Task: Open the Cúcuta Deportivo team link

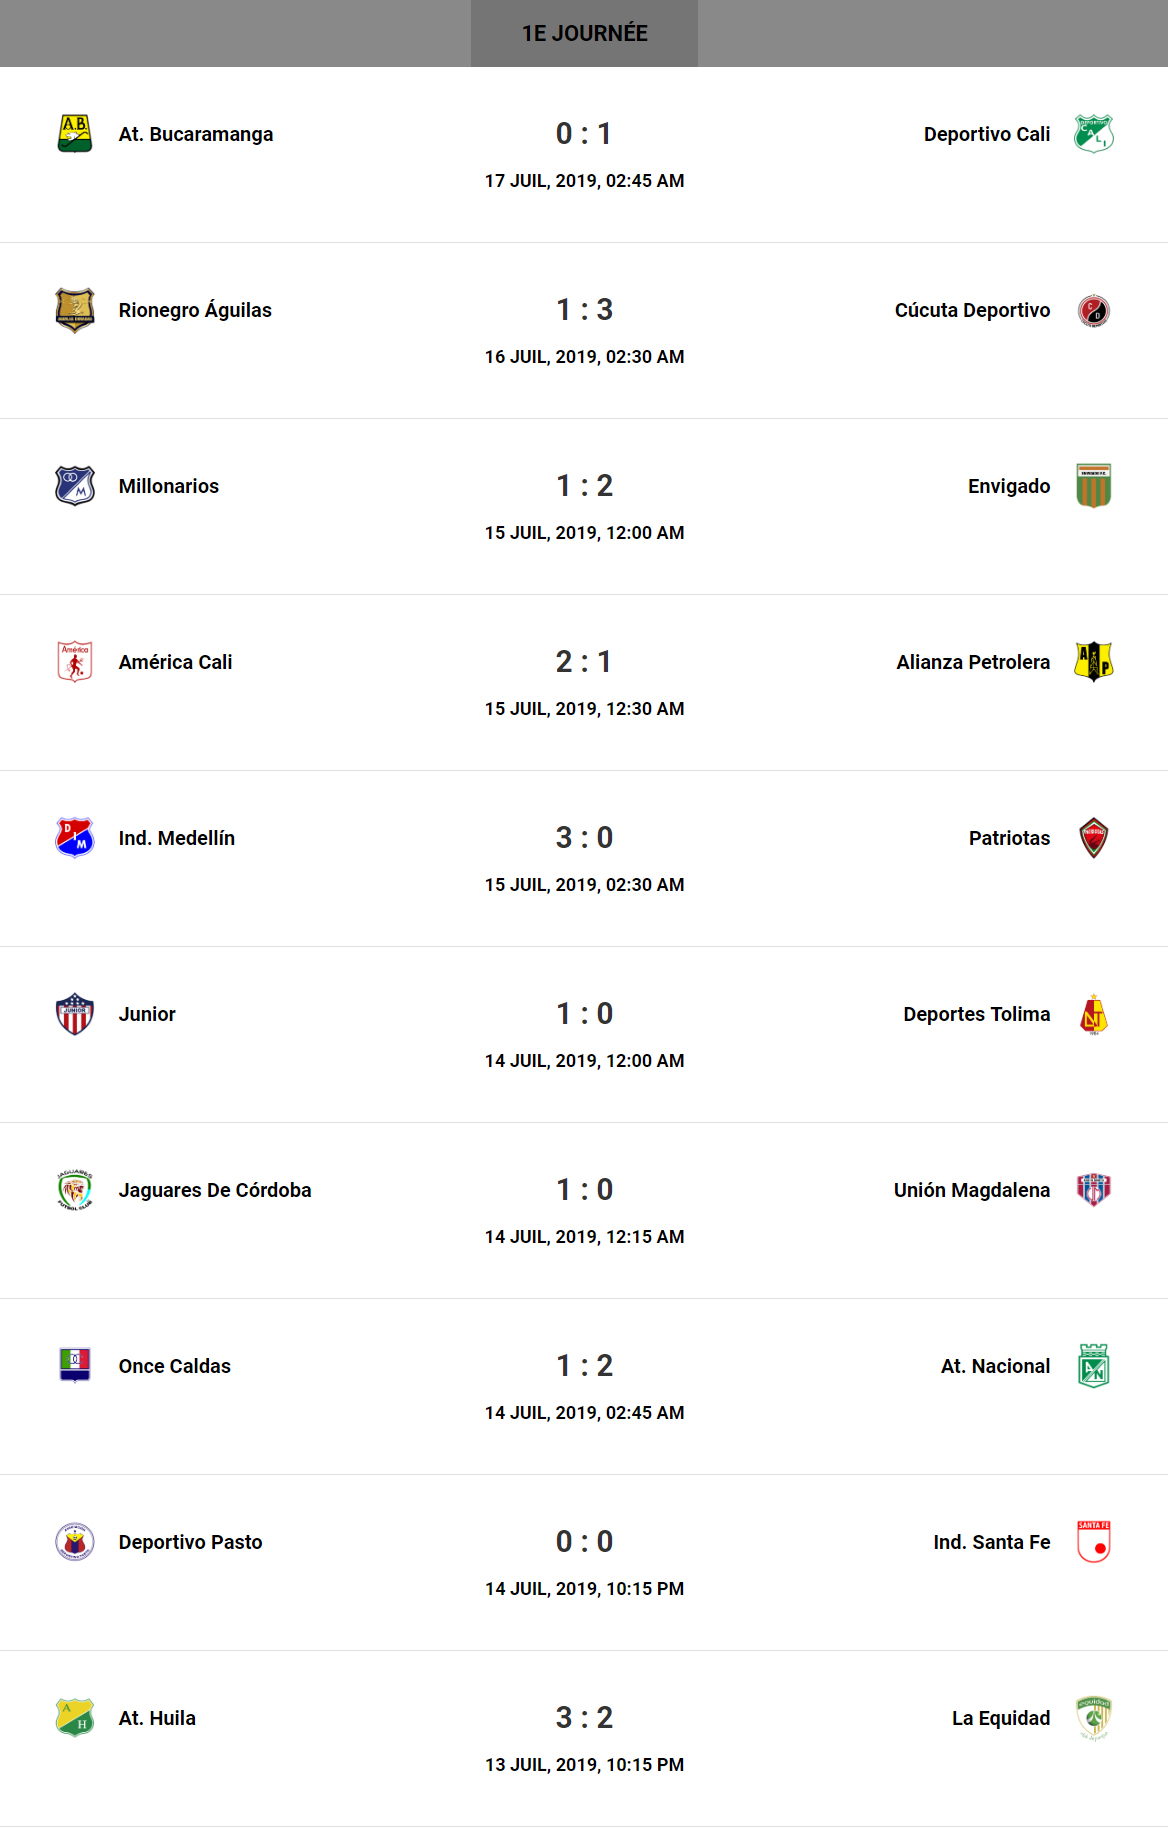Action: pyautogui.click(x=972, y=310)
